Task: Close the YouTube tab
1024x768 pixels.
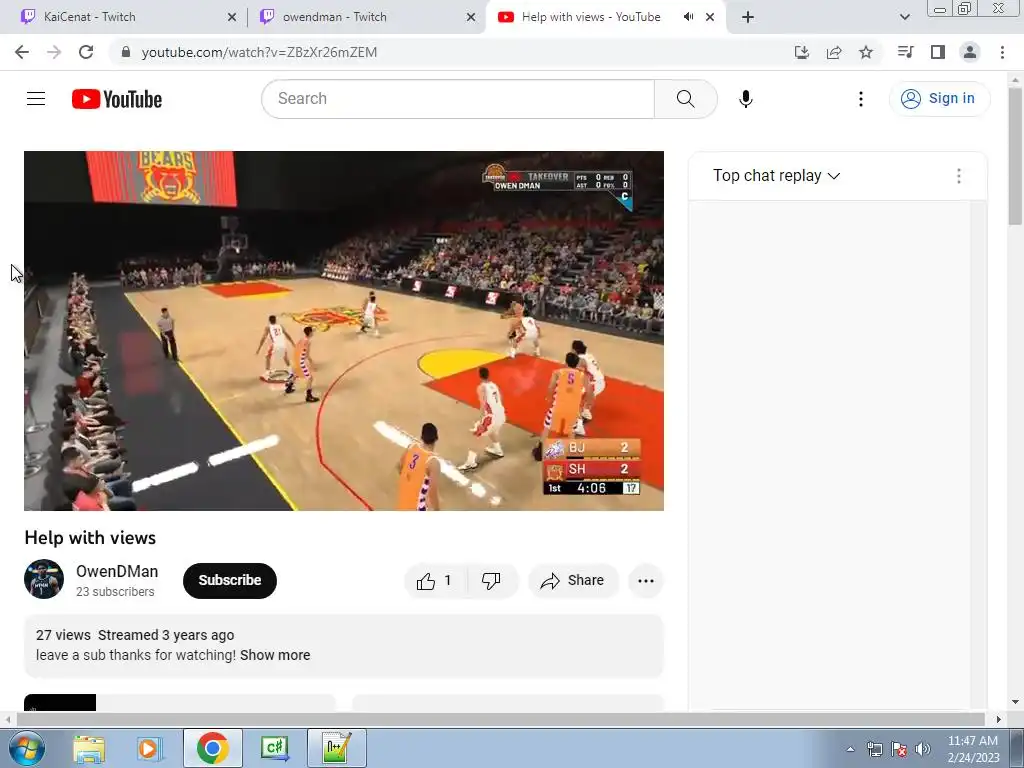Action: click(711, 18)
